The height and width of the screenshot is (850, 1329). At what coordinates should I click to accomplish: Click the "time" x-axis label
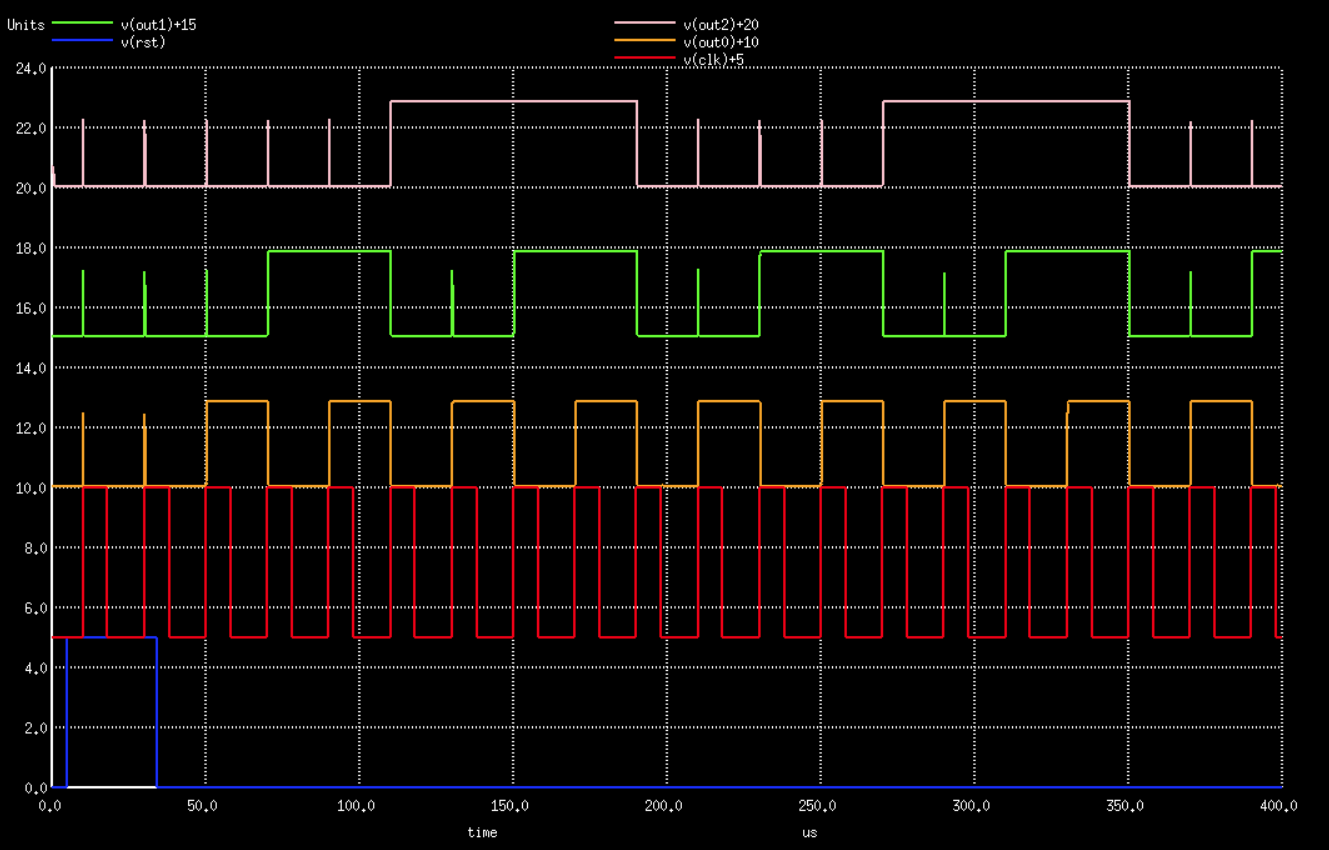pyautogui.click(x=482, y=832)
